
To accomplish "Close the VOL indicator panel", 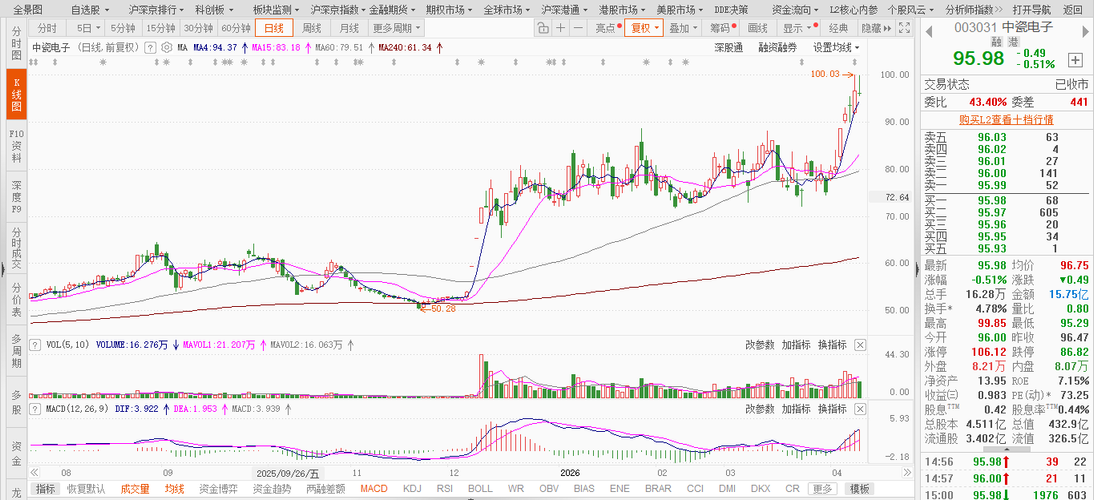I will click(x=860, y=345).
